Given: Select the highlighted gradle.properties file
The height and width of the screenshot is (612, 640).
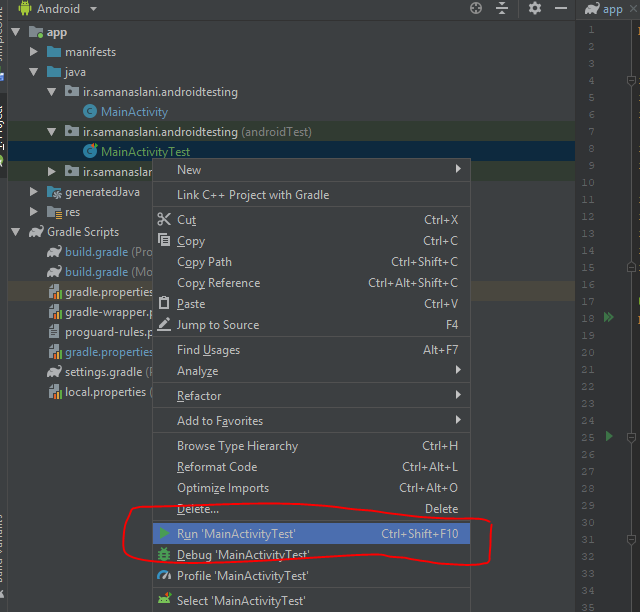Looking at the screenshot, I should 109,292.
